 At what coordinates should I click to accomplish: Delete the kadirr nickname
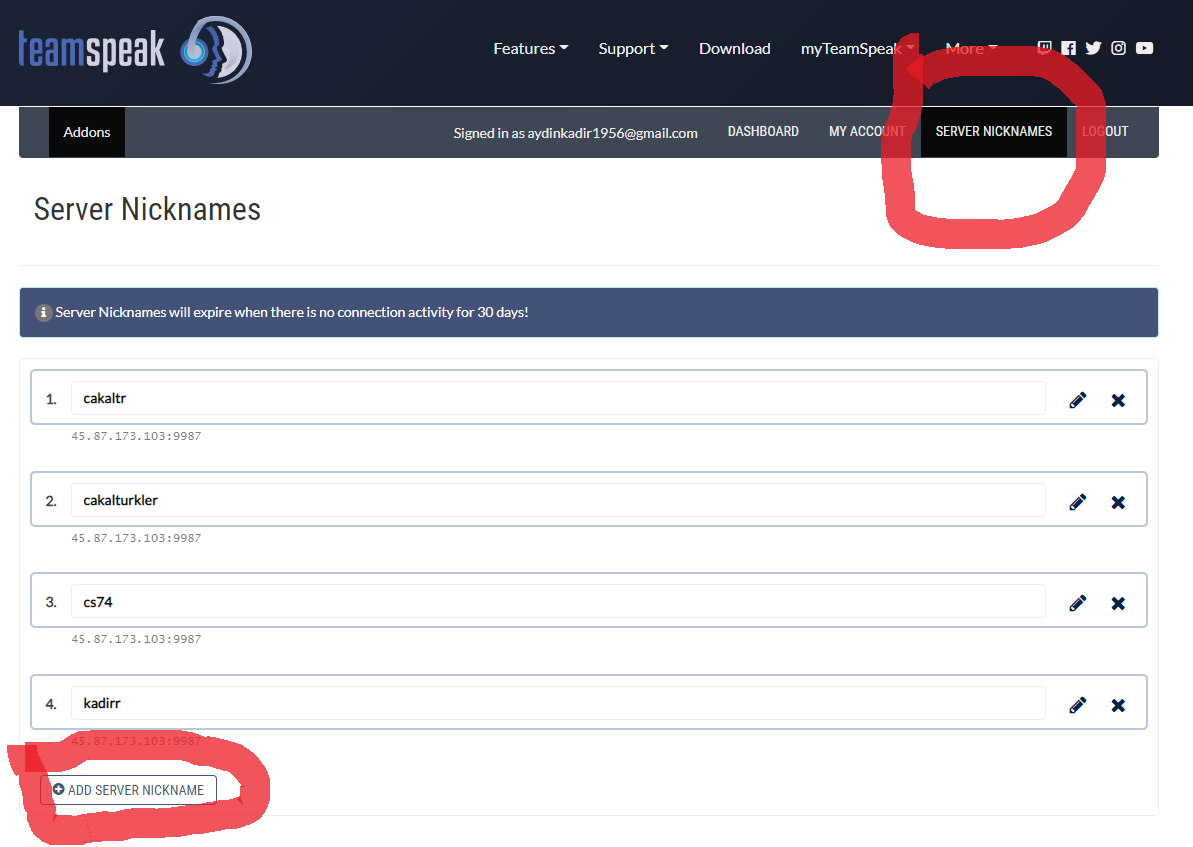pos(1118,705)
